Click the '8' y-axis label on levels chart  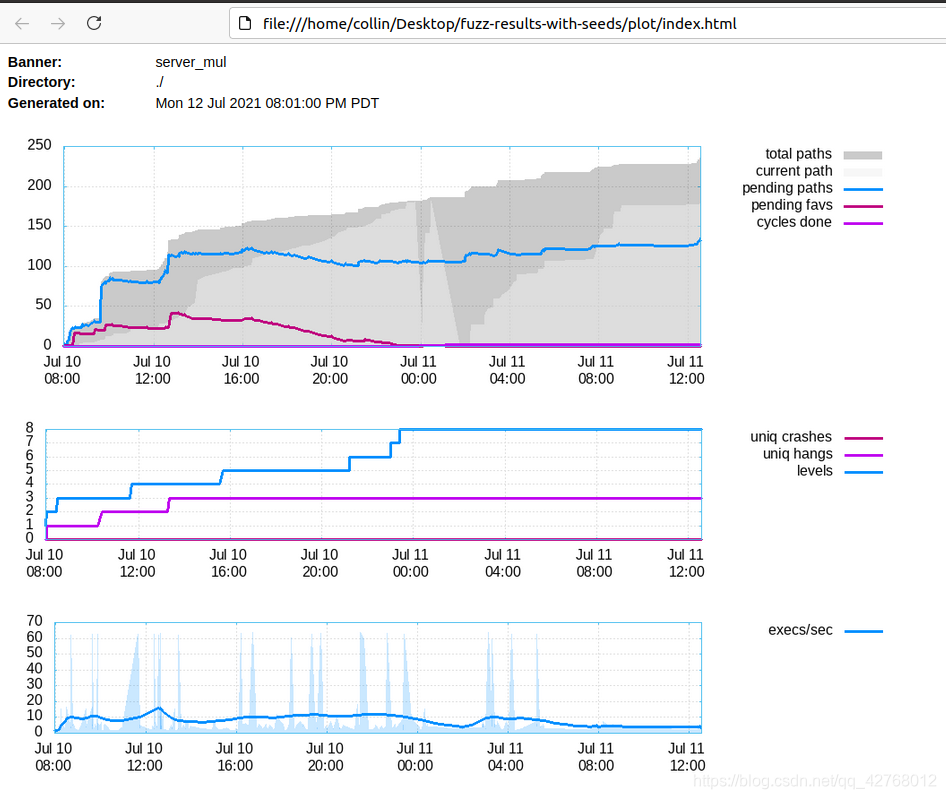30,428
